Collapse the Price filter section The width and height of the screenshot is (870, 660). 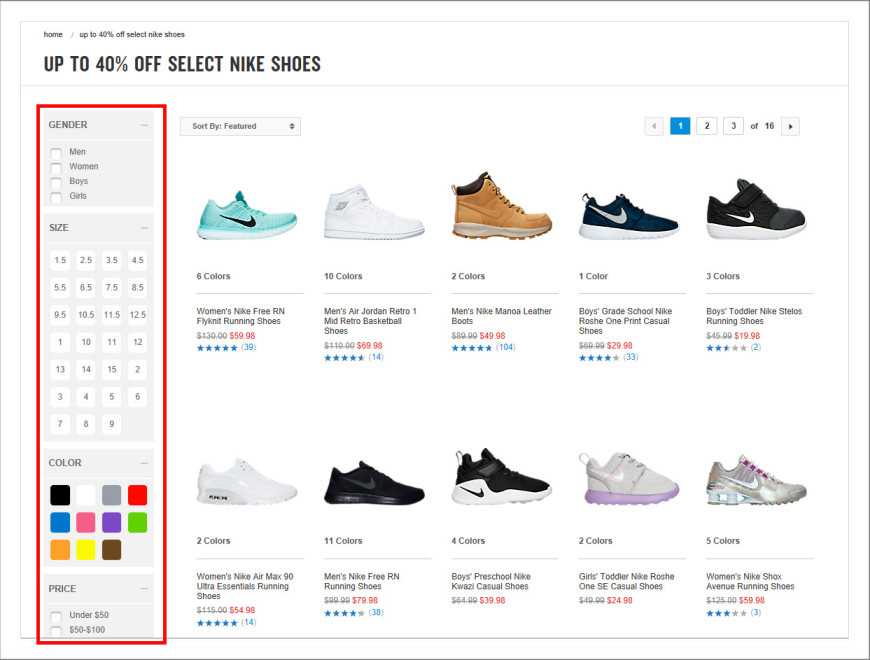click(x=144, y=588)
